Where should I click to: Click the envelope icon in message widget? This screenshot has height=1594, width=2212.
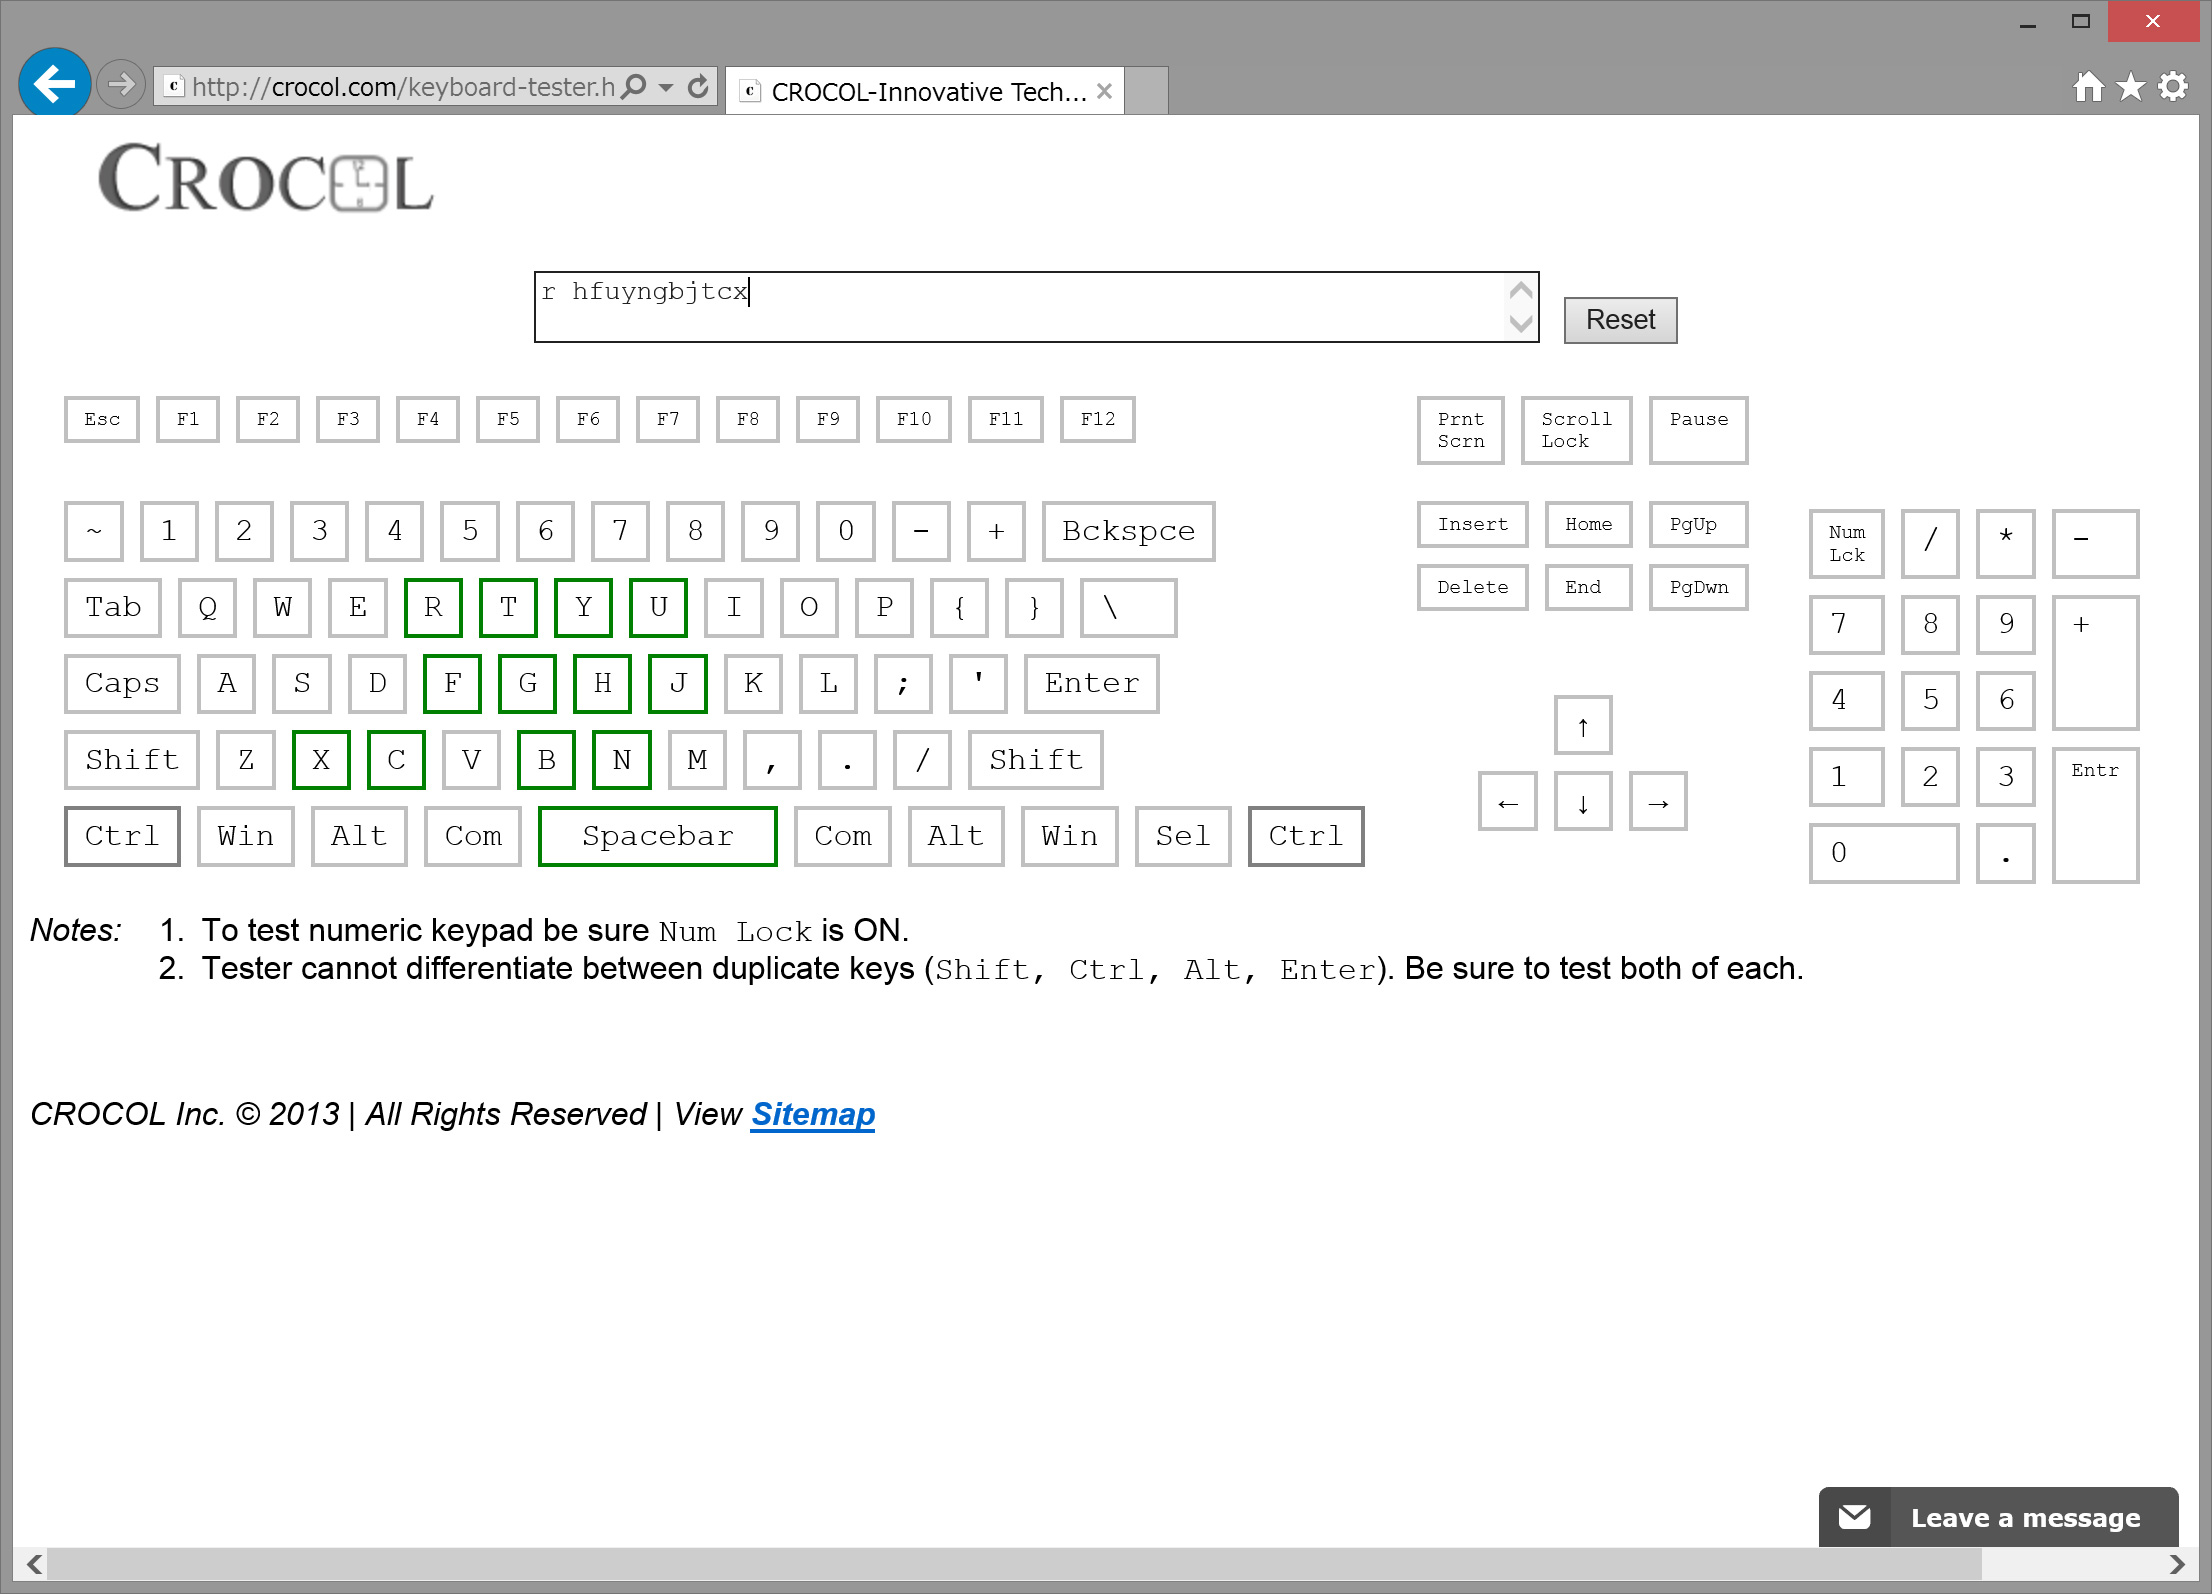(x=1855, y=1517)
